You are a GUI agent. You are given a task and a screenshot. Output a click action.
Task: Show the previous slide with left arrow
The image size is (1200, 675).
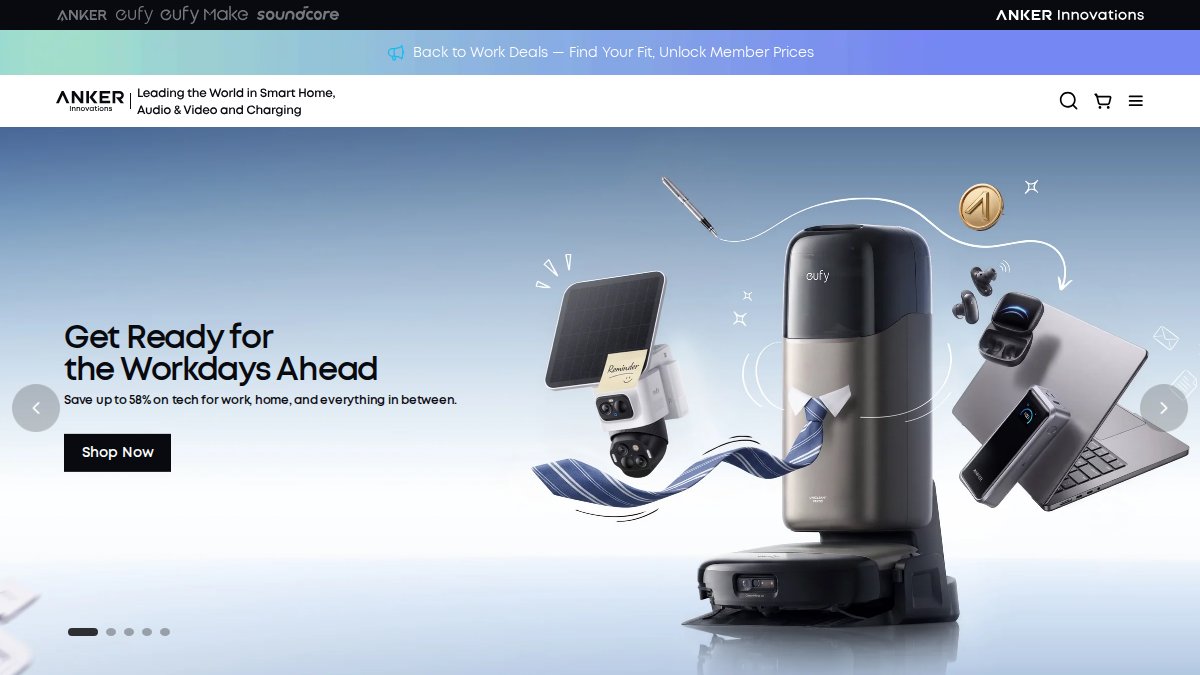[x=36, y=408]
